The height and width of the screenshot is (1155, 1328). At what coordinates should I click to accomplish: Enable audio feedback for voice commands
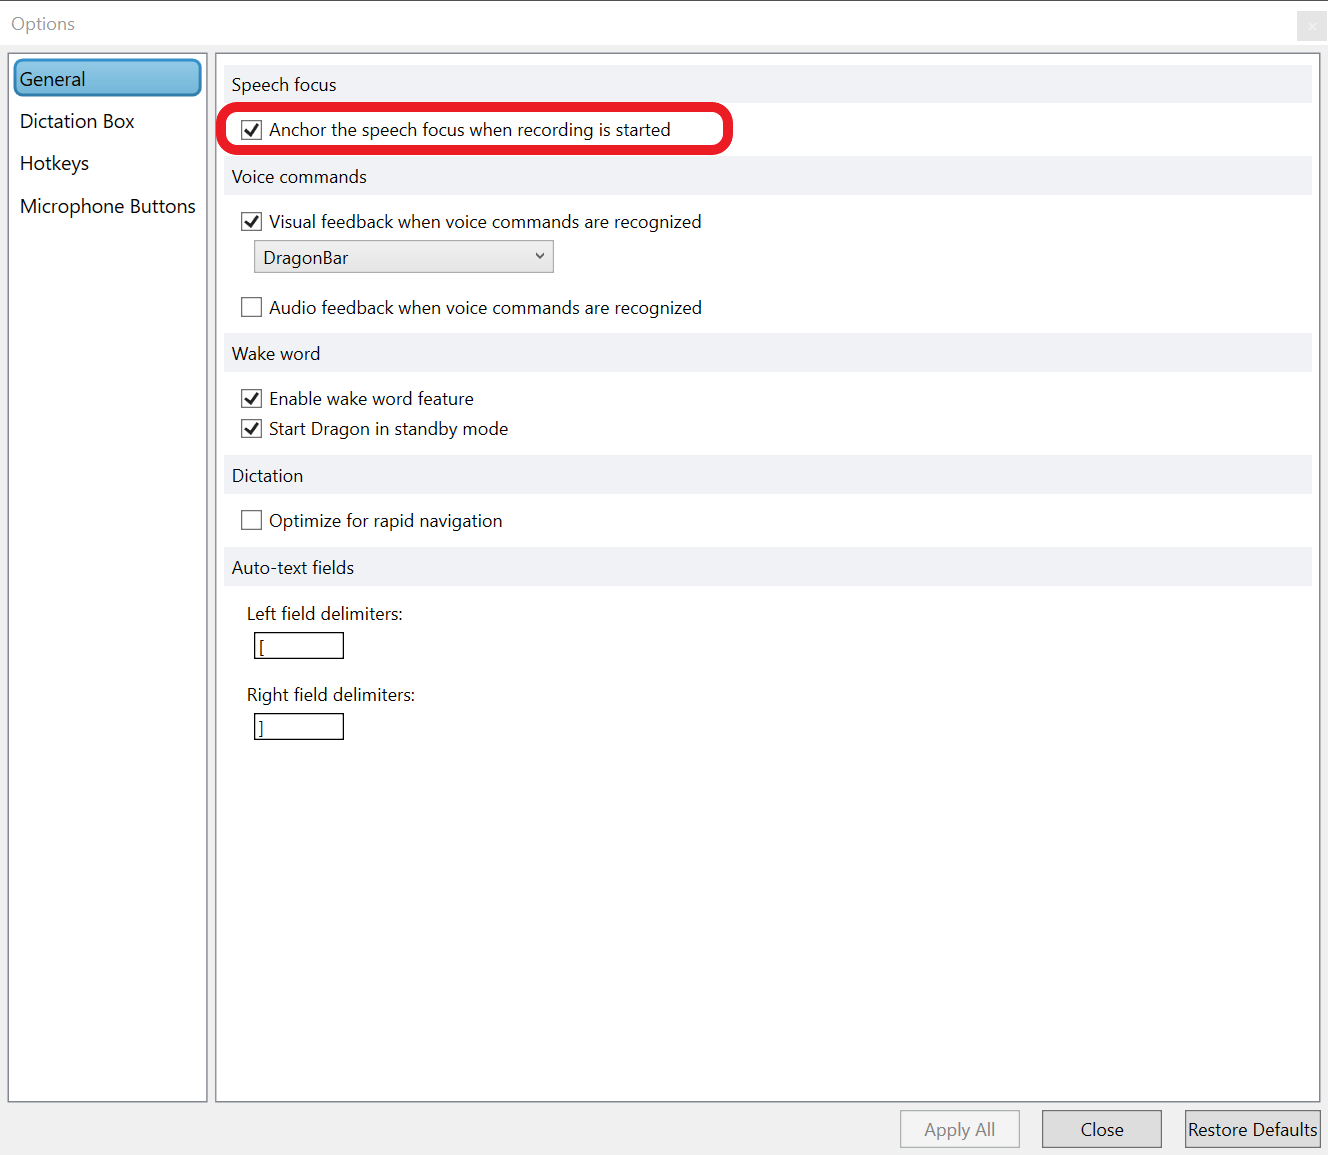pyautogui.click(x=252, y=308)
